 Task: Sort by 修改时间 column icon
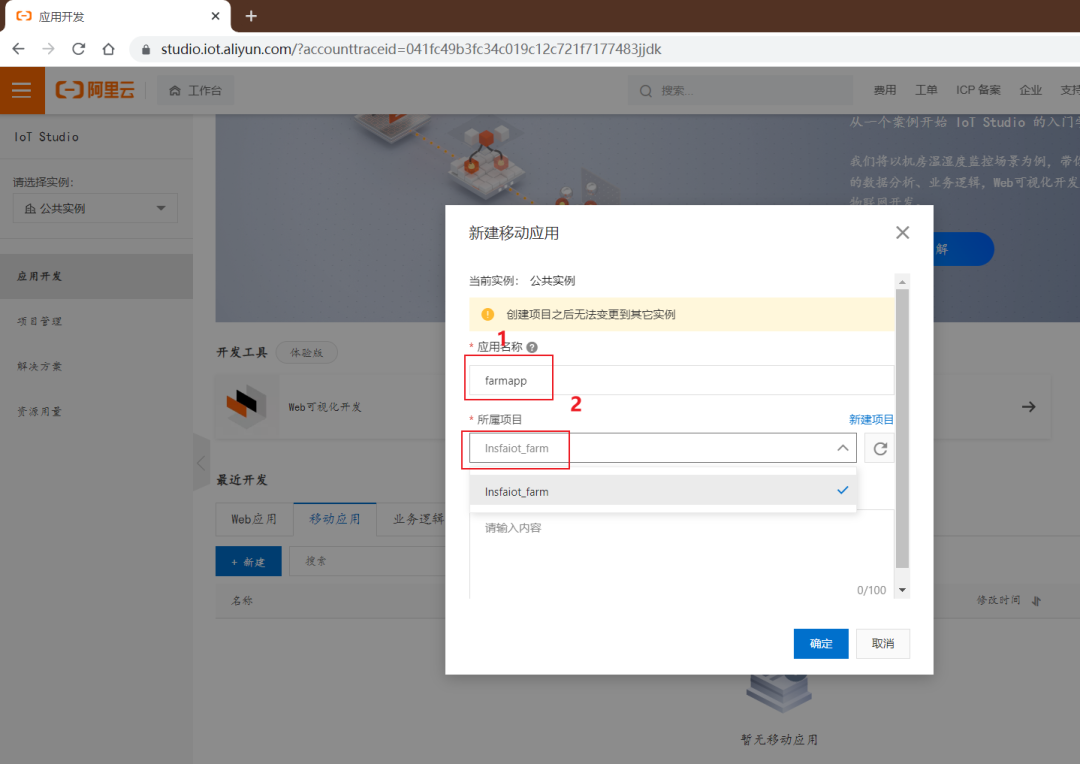click(x=1036, y=601)
